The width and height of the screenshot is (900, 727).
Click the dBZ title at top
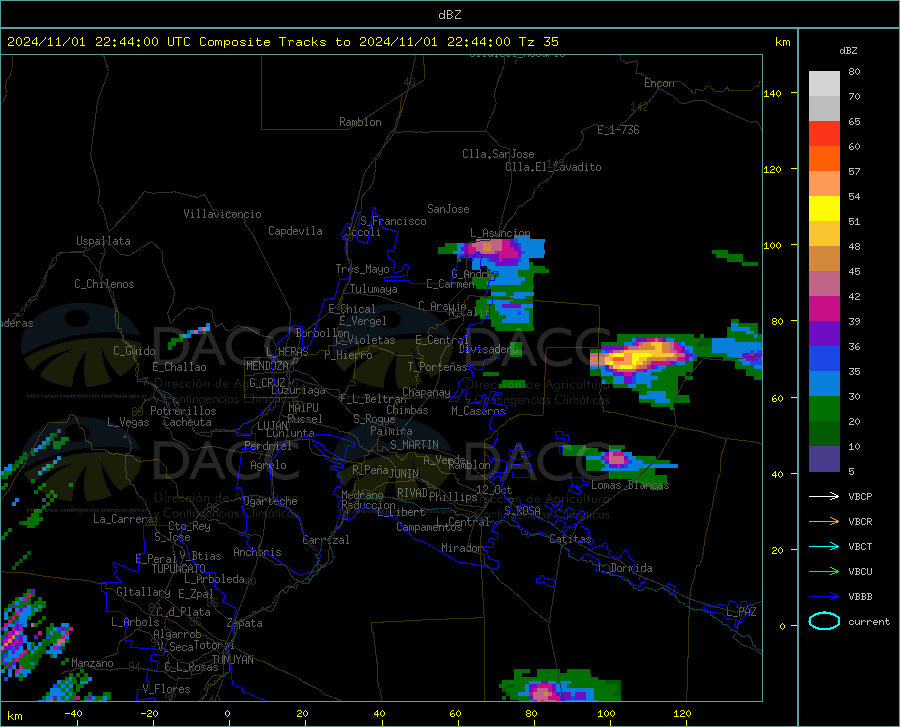[449, 15]
